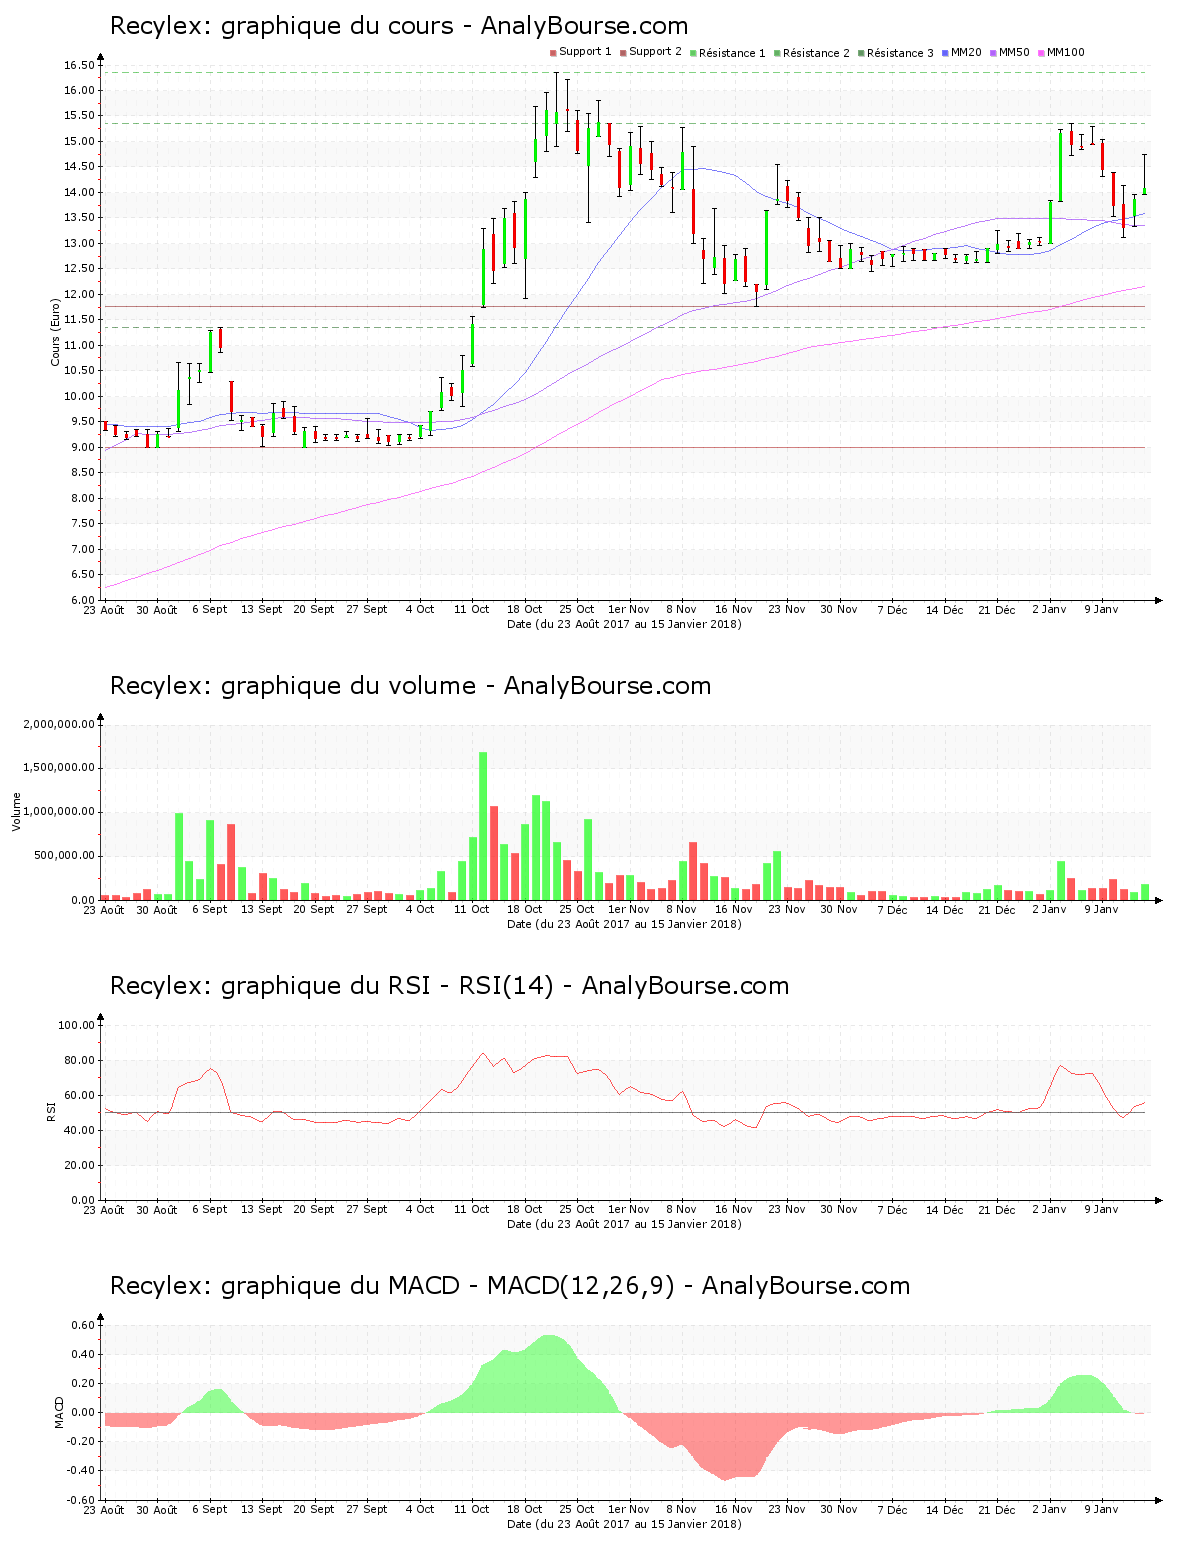Click the 'RSI' y-axis label
The width and height of the screenshot is (1200, 1550).
[x=51, y=1112]
